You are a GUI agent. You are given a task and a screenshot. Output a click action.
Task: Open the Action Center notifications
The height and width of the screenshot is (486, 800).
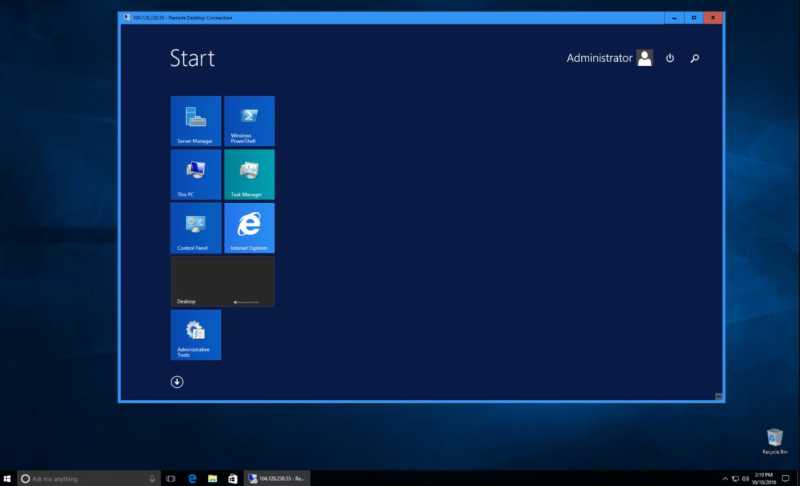[786, 478]
